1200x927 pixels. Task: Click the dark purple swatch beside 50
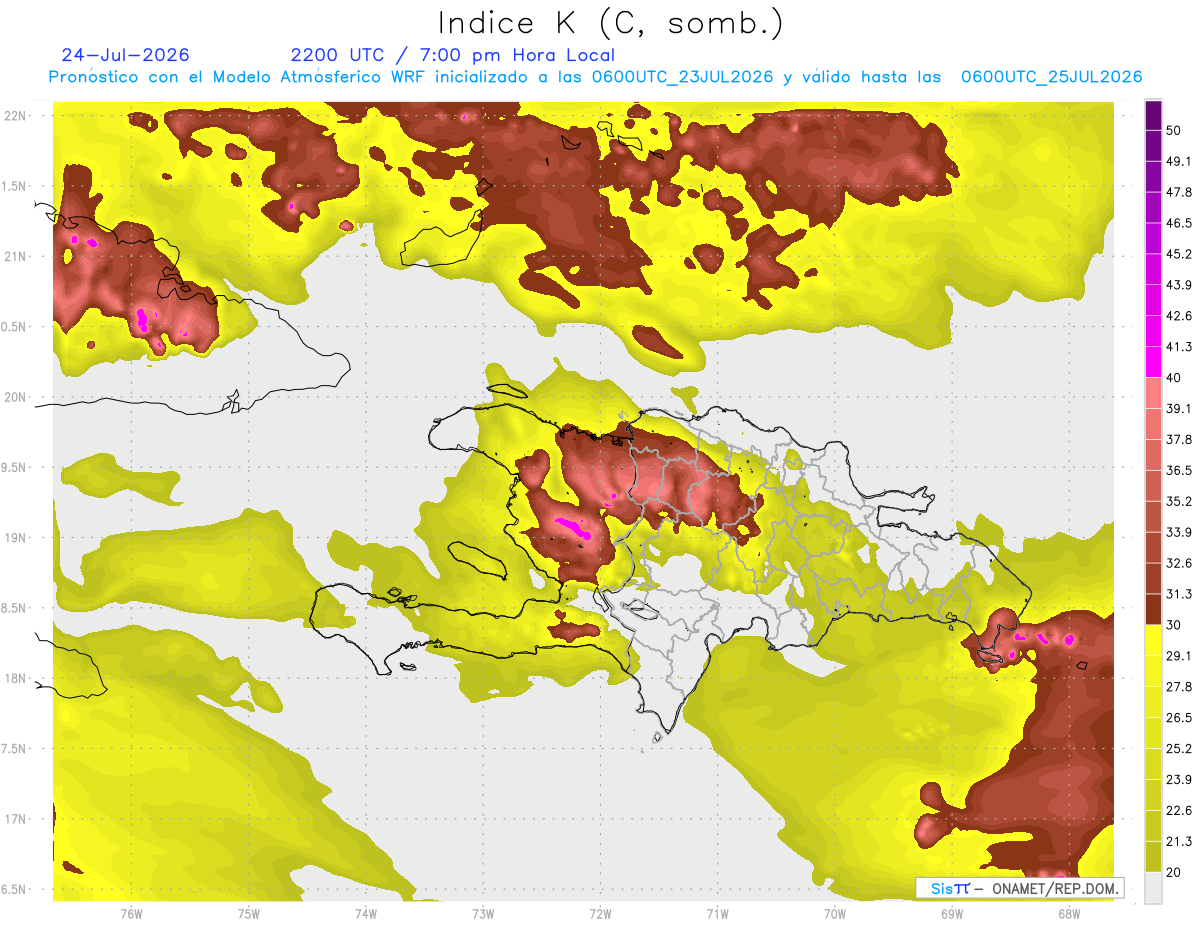[x=1153, y=116]
